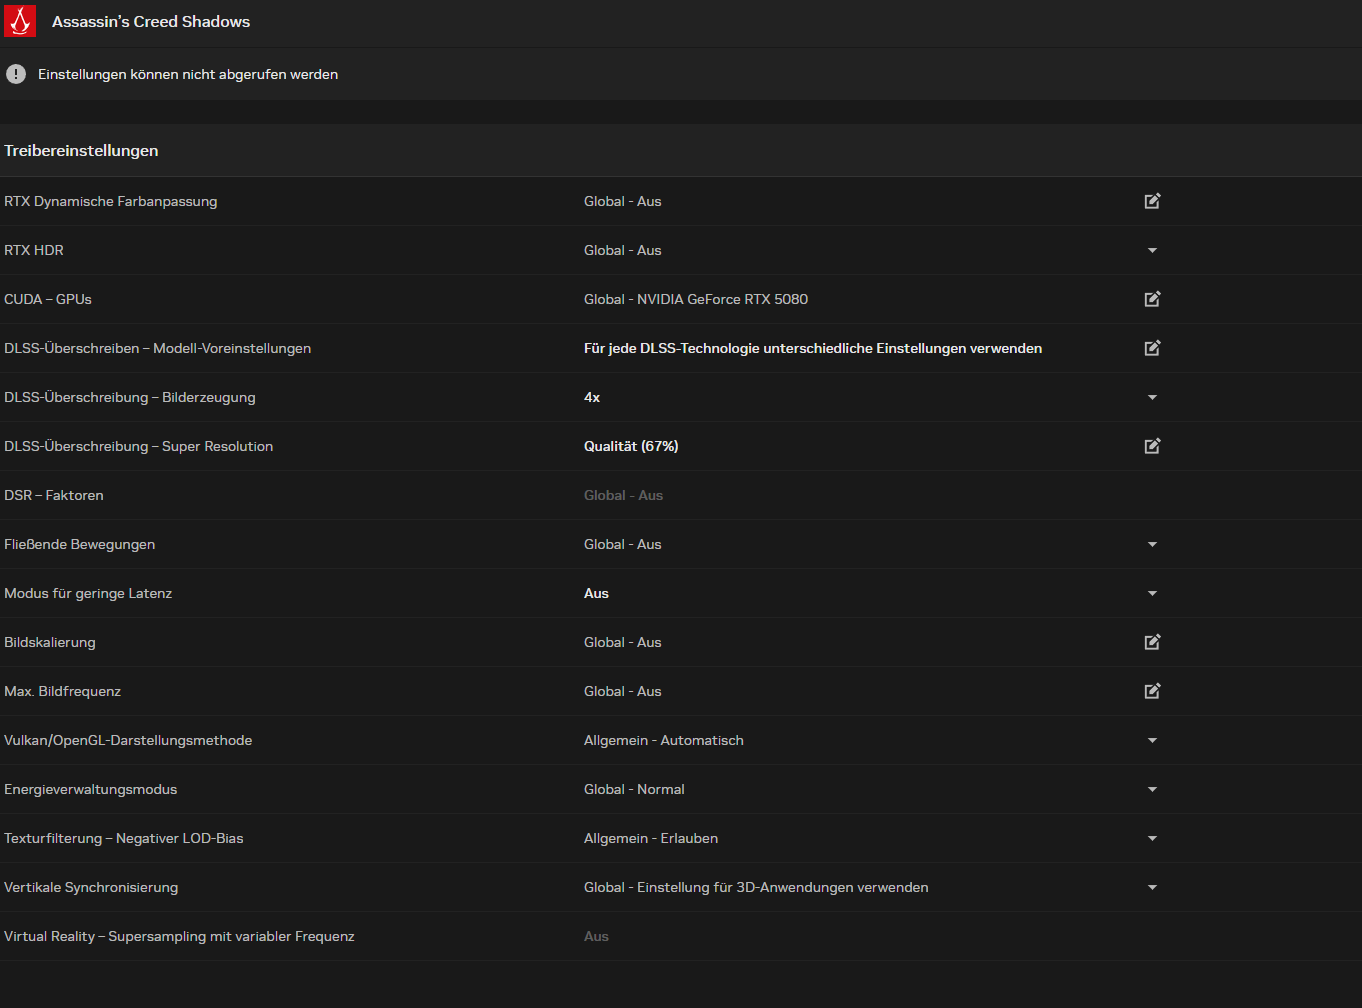The image size is (1362, 1008).
Task: Open DLSS Bilderzeugung dropdown arrow
Action: (x=1152, y=397)
